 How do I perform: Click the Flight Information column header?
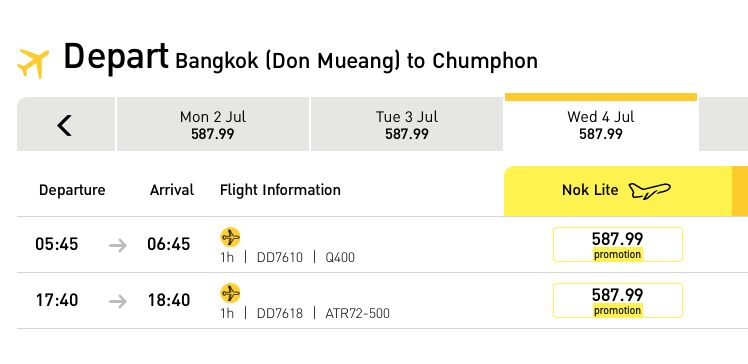(x=280, y=190)
